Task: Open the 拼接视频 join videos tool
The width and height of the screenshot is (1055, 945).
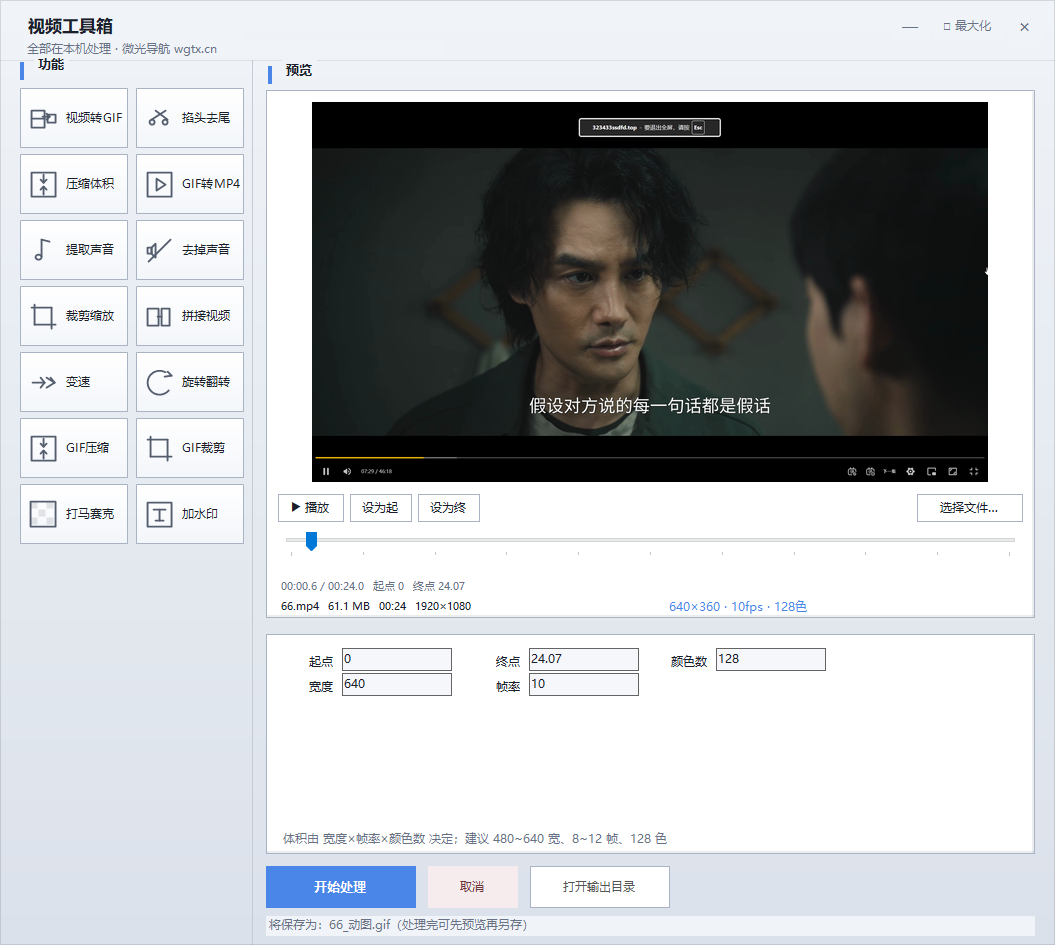Action: click(190, 315)
